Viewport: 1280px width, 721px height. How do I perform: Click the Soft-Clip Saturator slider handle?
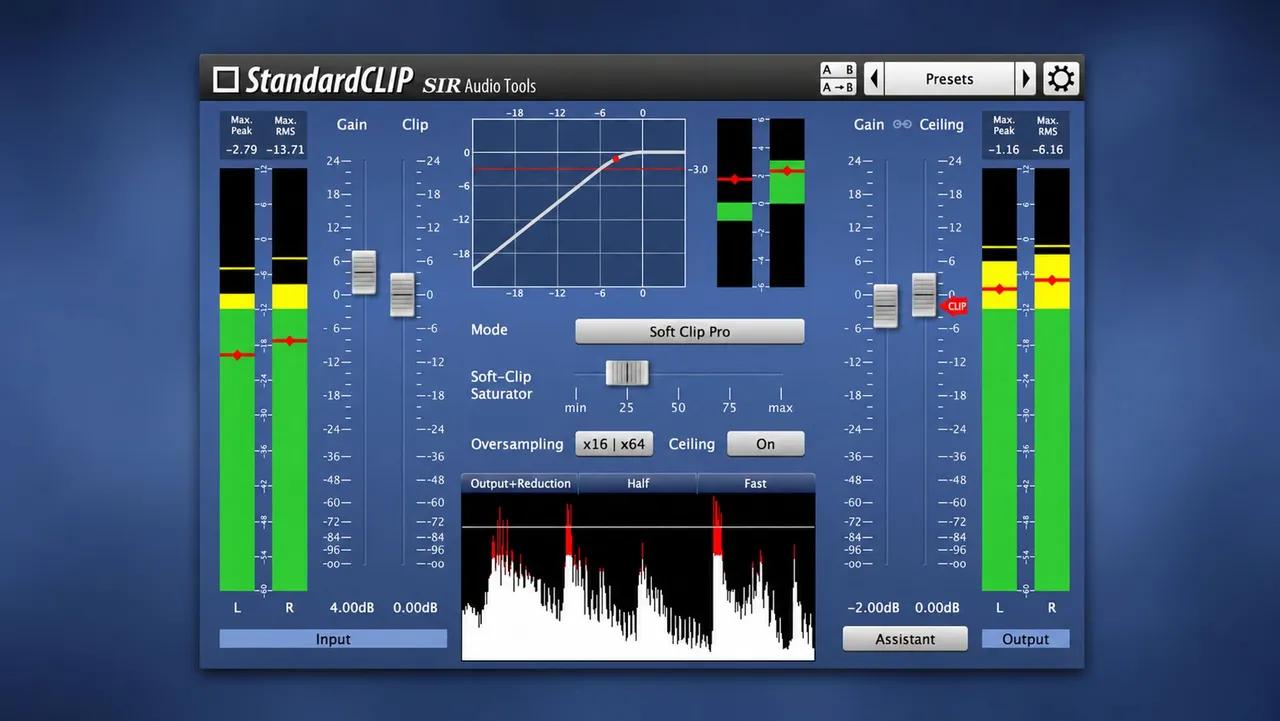pyautogui.click(x=627, y=373)
